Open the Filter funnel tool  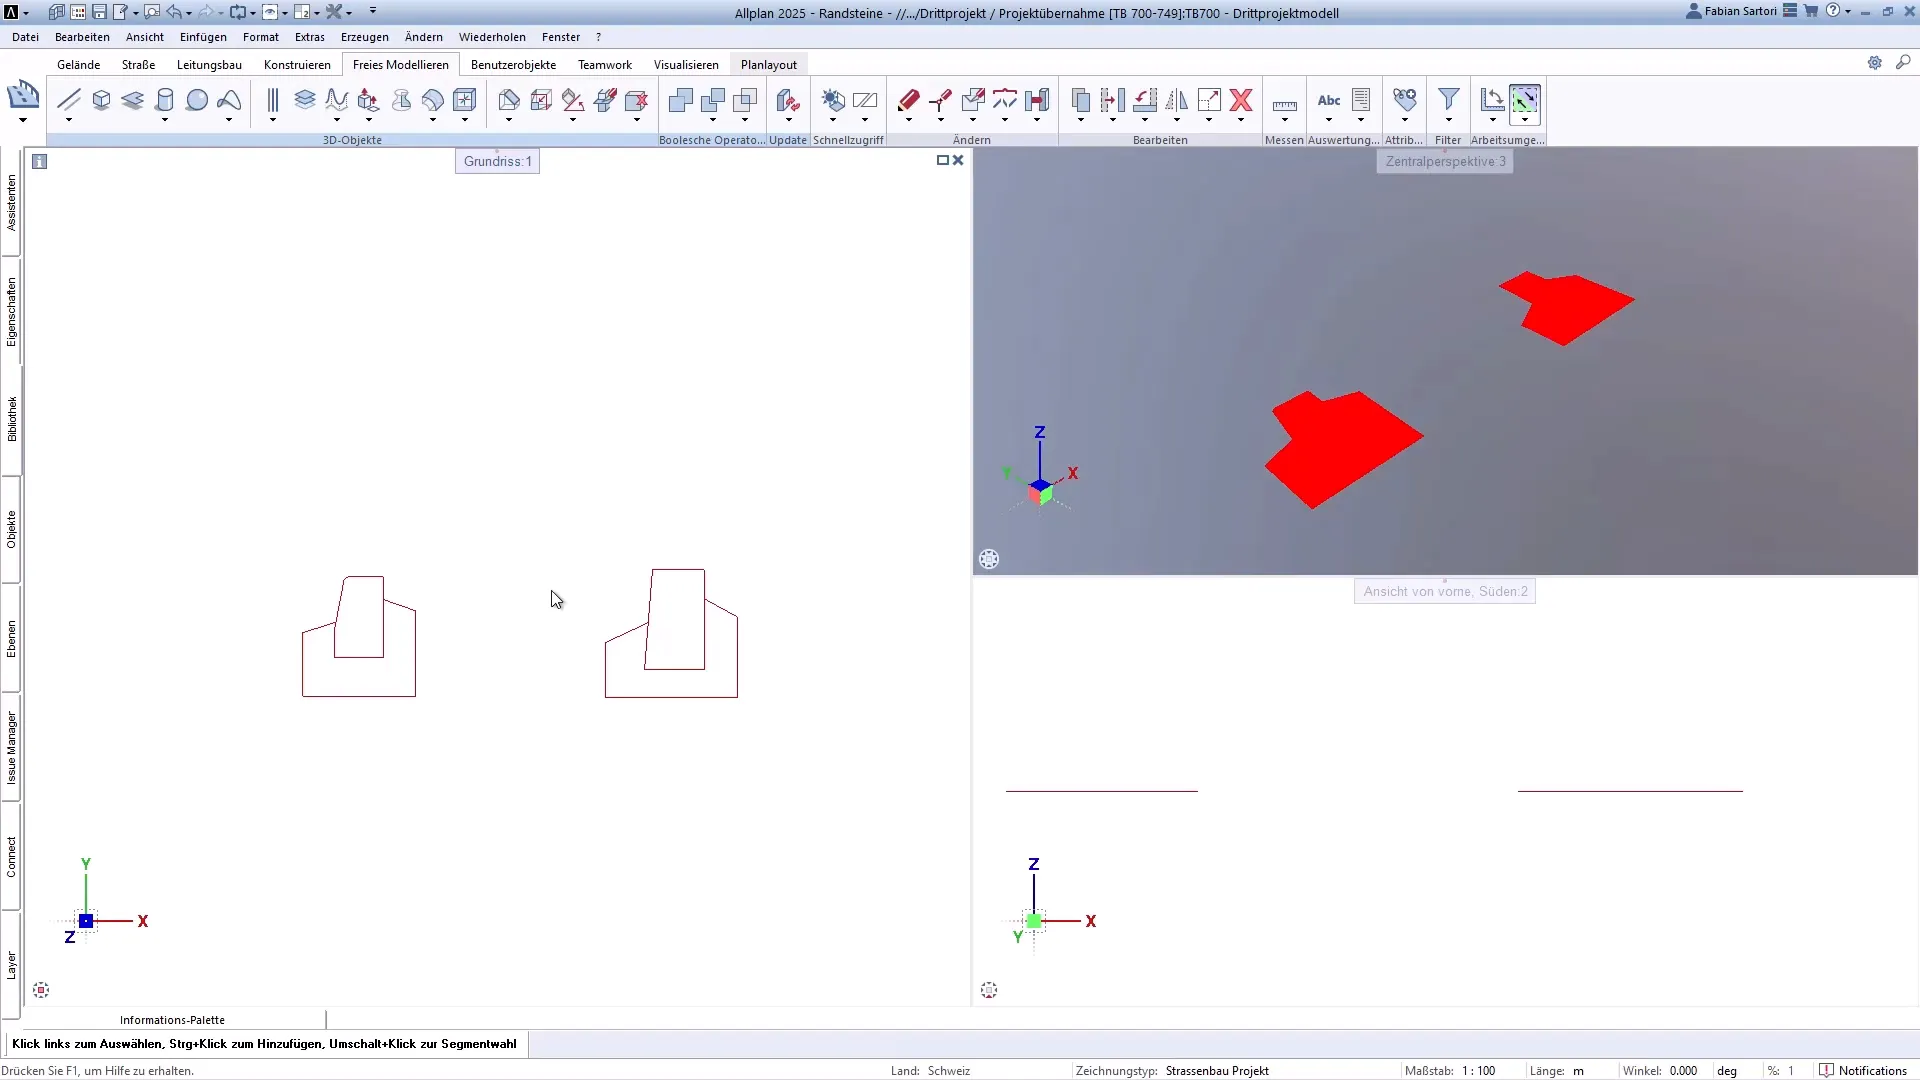tap(1448, 99)
